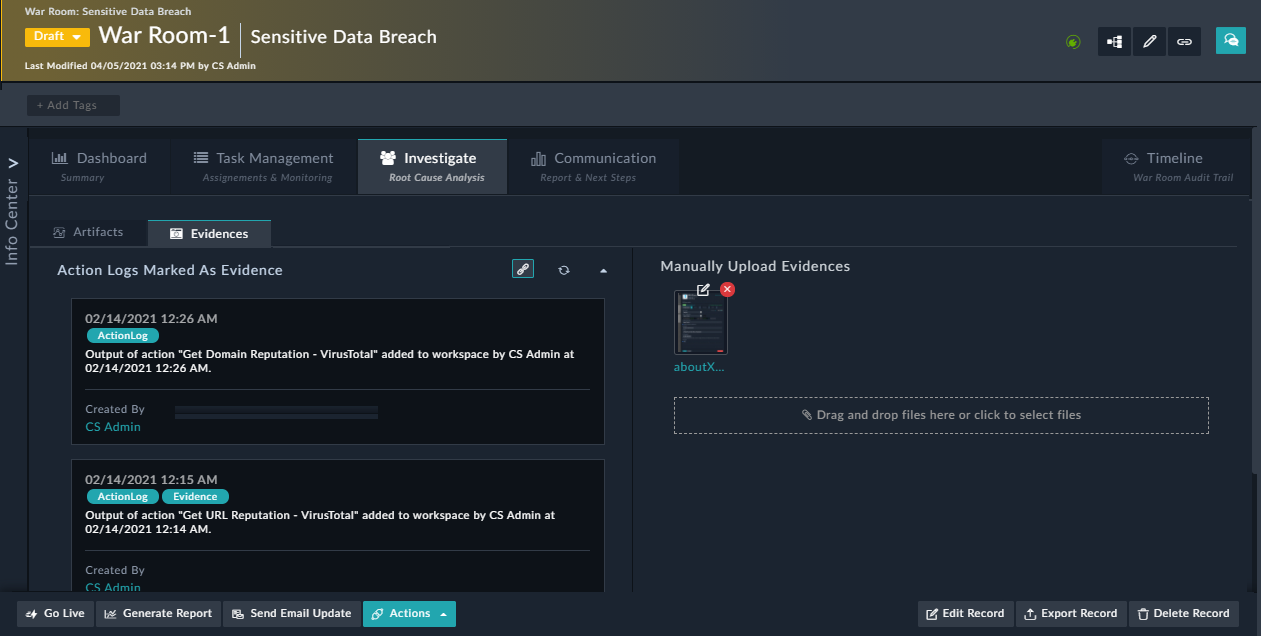This screenshot has width=1261, height=636.
Task: Click the link icon in the war room header
Action: [1184, 41]
